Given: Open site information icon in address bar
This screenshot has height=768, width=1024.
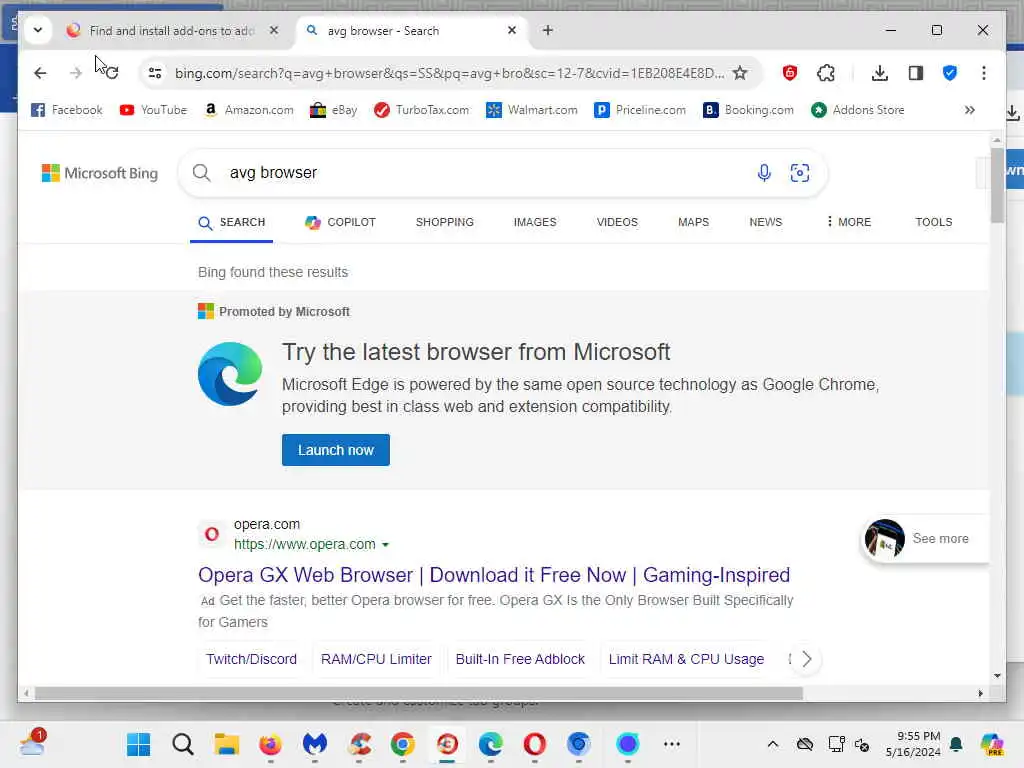Looking at the screenshot, I should pyautogui.click(x=155, y=73).
